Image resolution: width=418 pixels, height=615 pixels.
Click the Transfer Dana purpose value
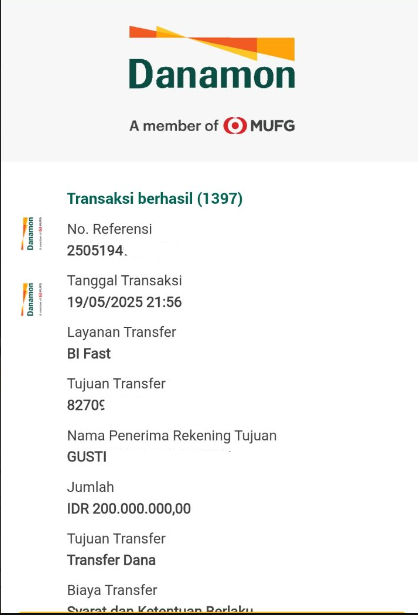(x=111, y=560)
